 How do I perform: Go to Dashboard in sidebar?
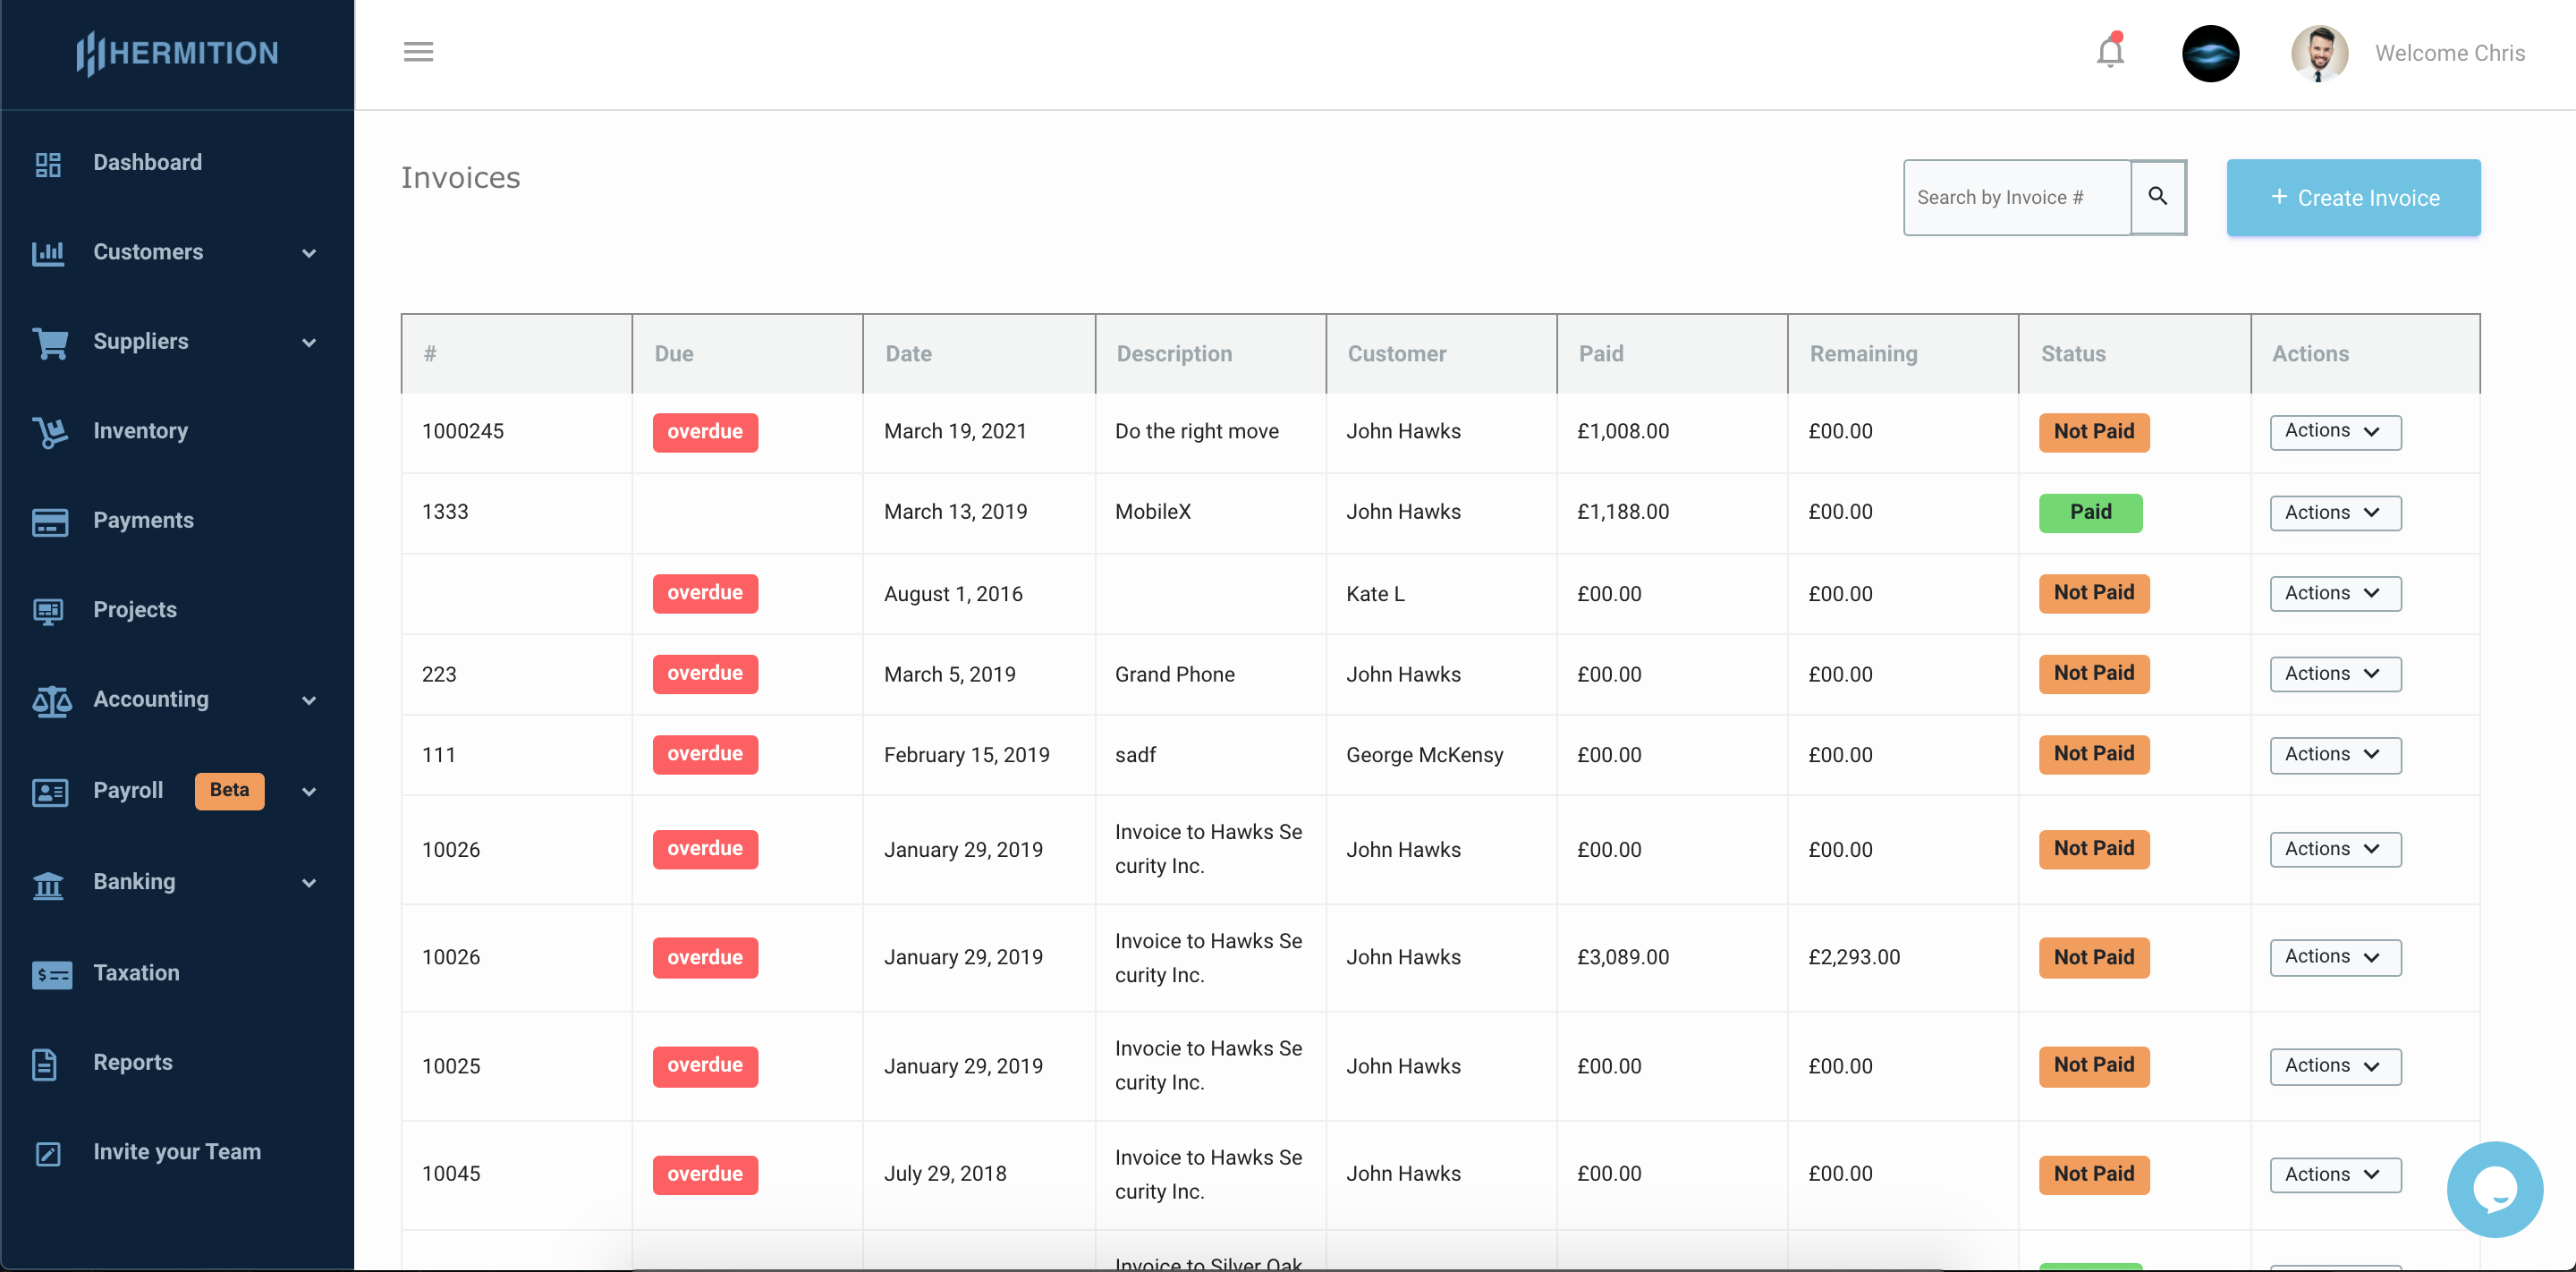click(147, 163)
